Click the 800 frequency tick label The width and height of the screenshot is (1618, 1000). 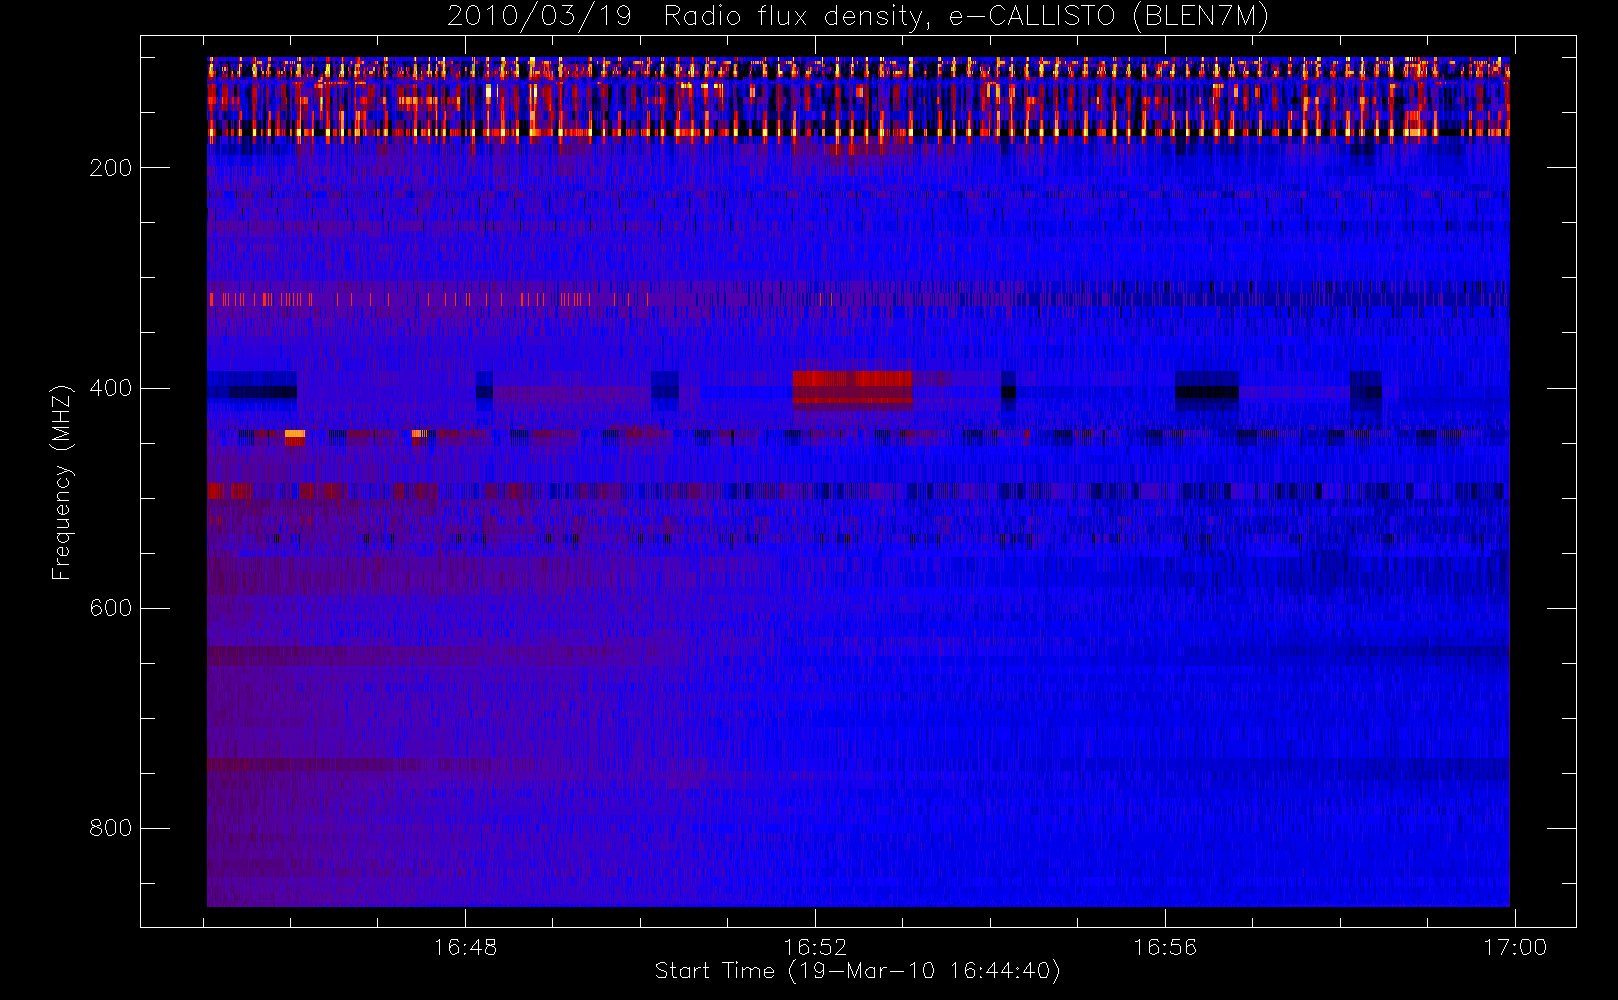110,828
